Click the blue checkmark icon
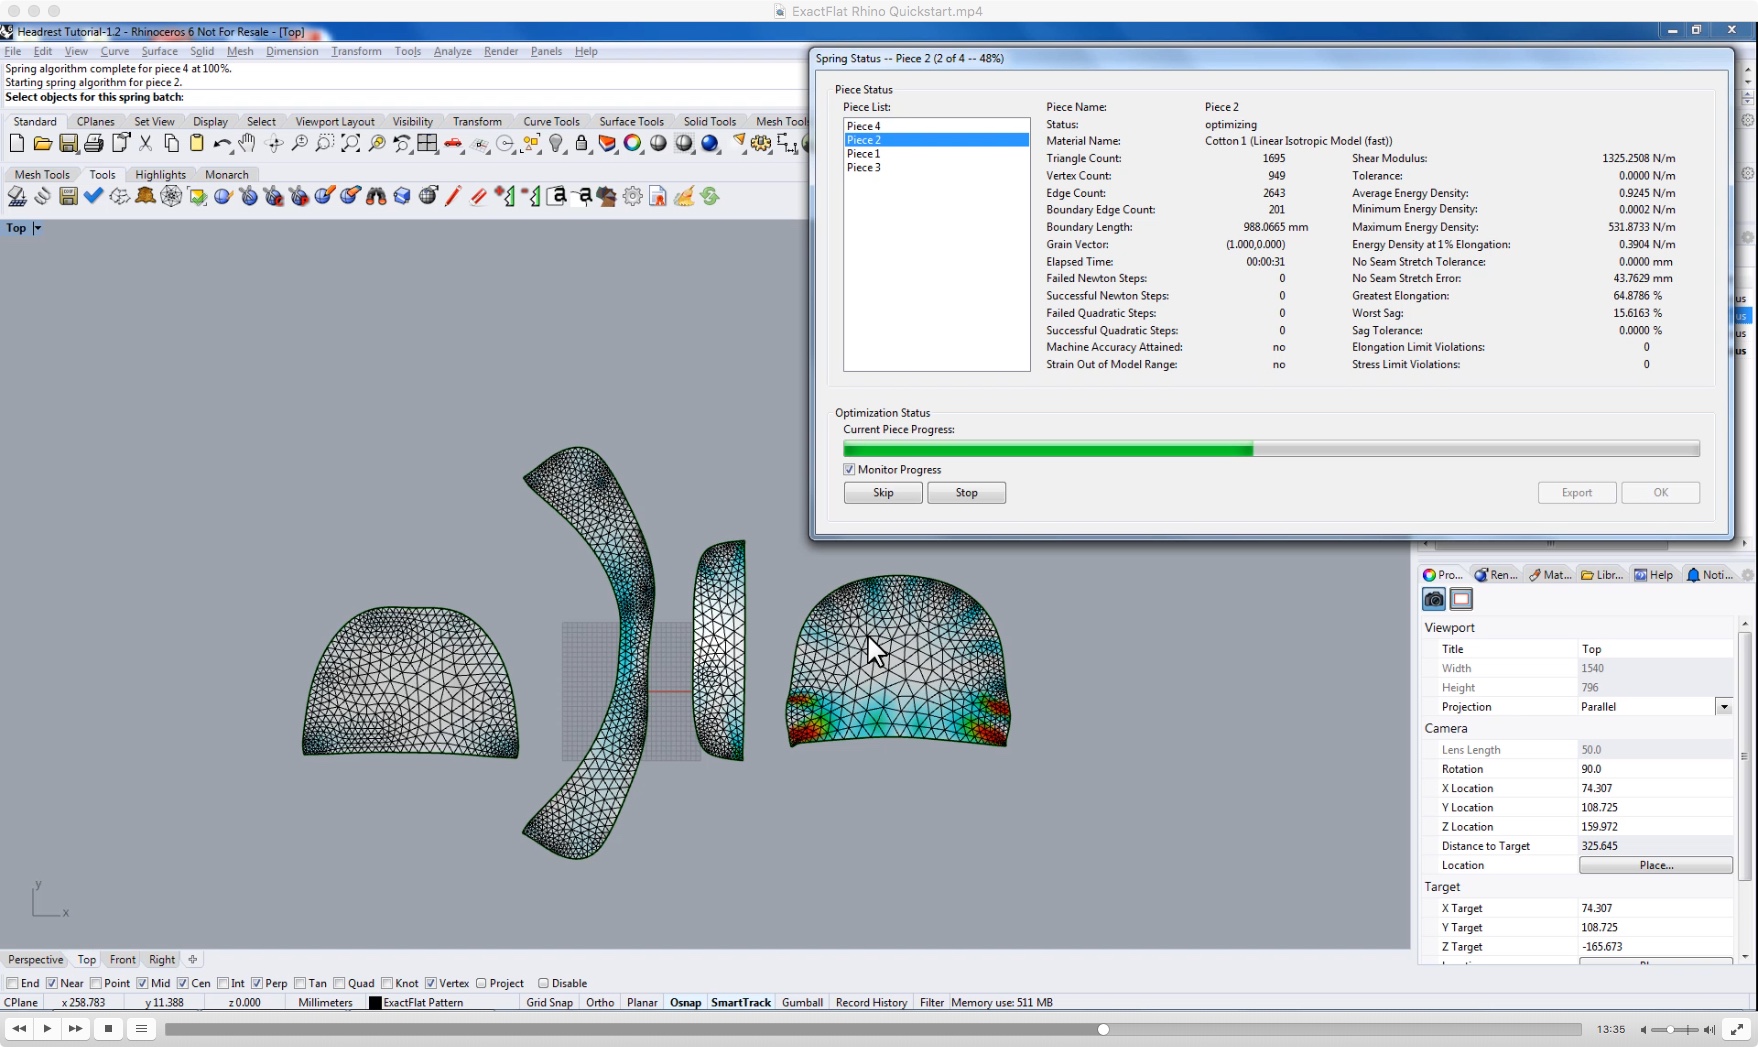 pyautogui.click(x=94, y=196)
